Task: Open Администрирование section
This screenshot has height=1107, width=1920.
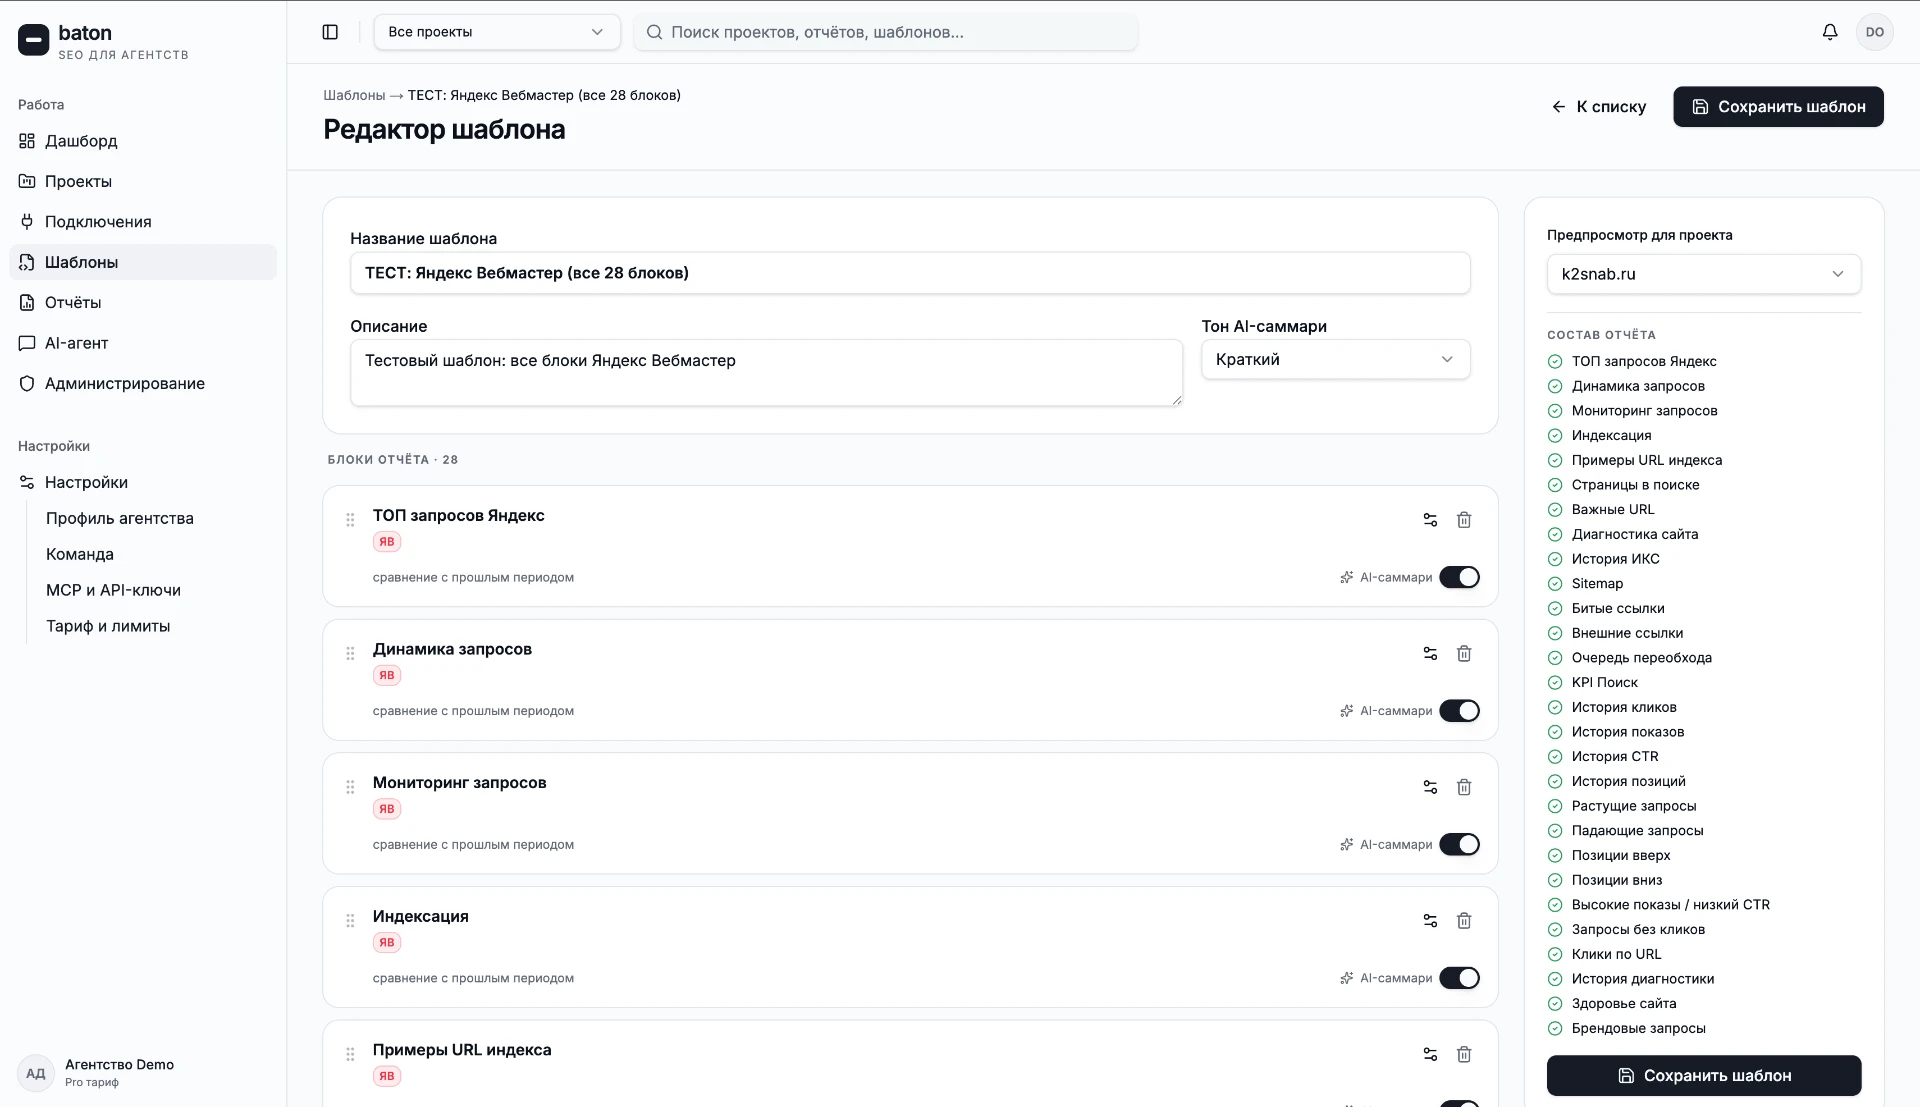Action: [143, 383]
